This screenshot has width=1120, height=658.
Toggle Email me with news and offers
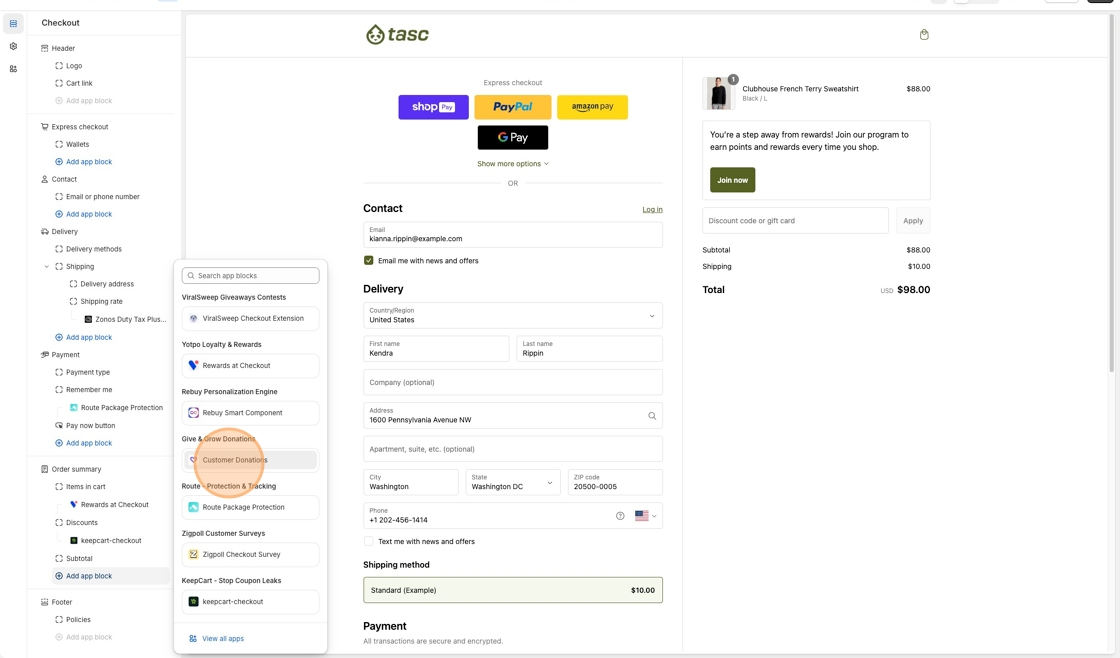369,261
